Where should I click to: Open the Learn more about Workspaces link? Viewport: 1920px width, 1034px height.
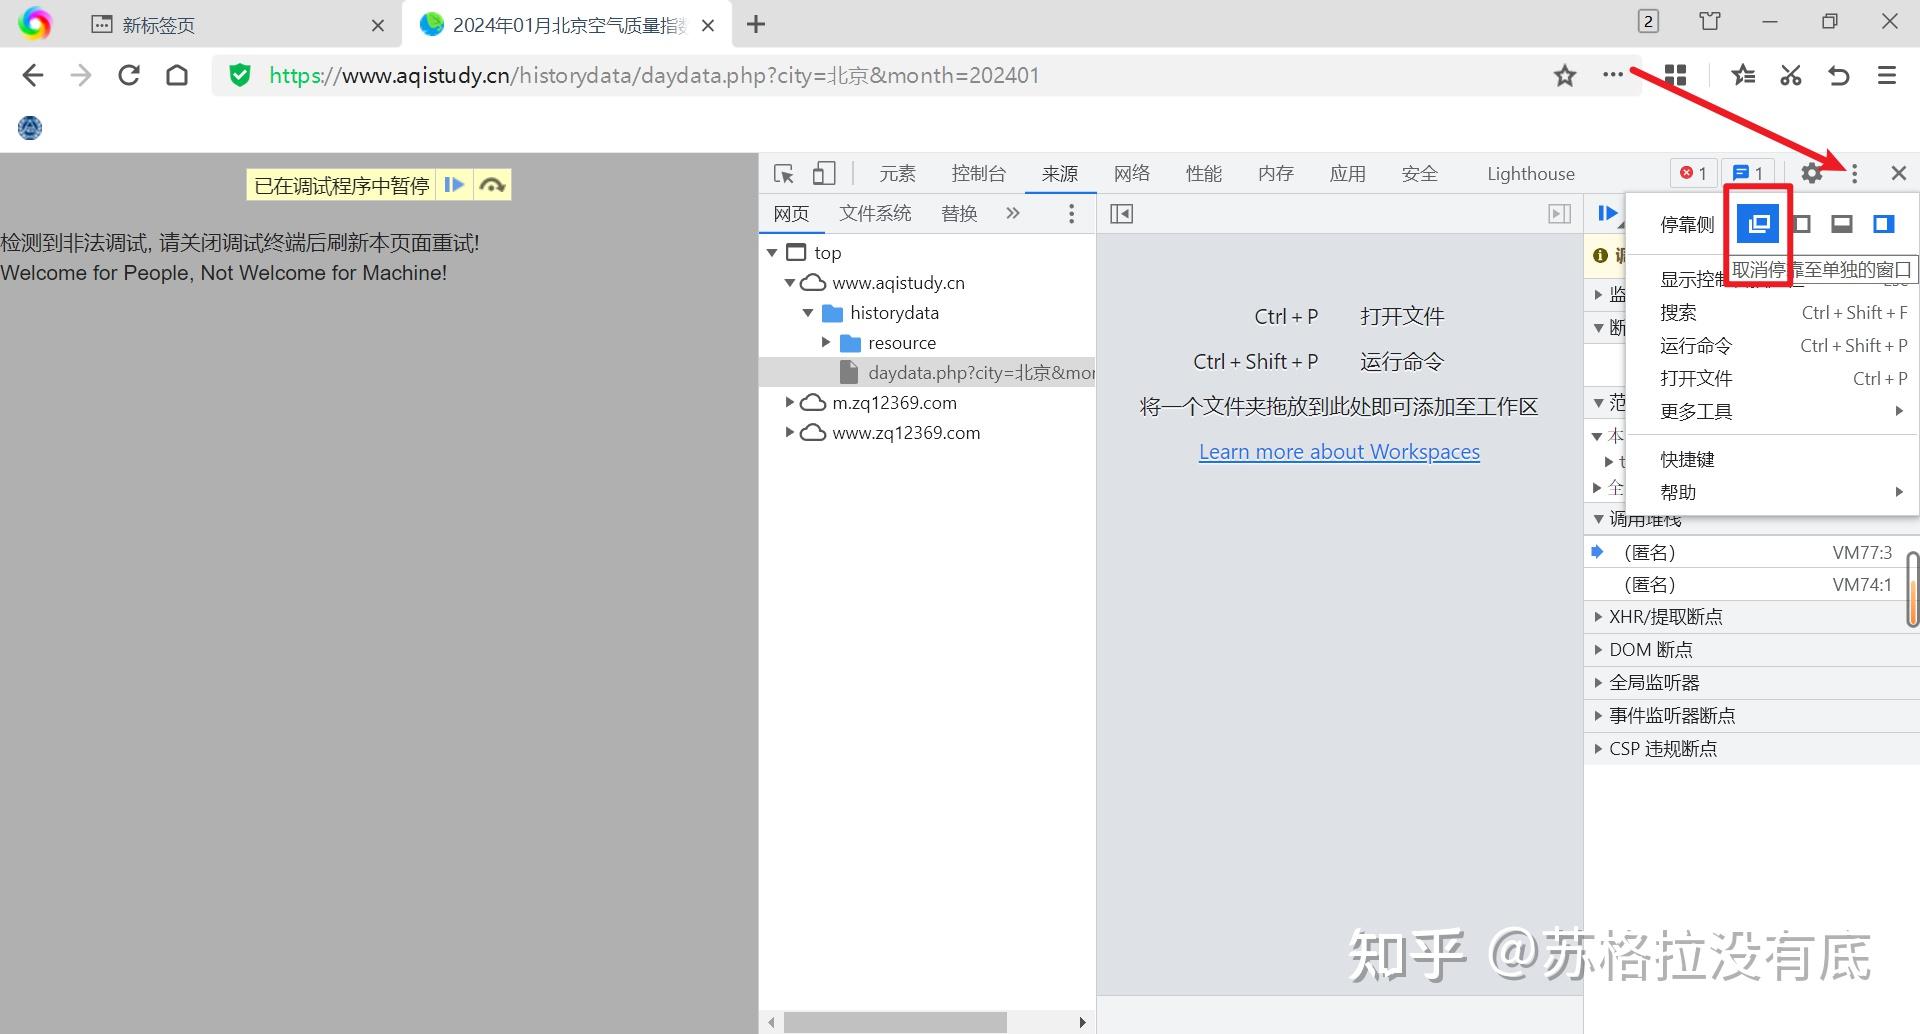point(1339,451)
